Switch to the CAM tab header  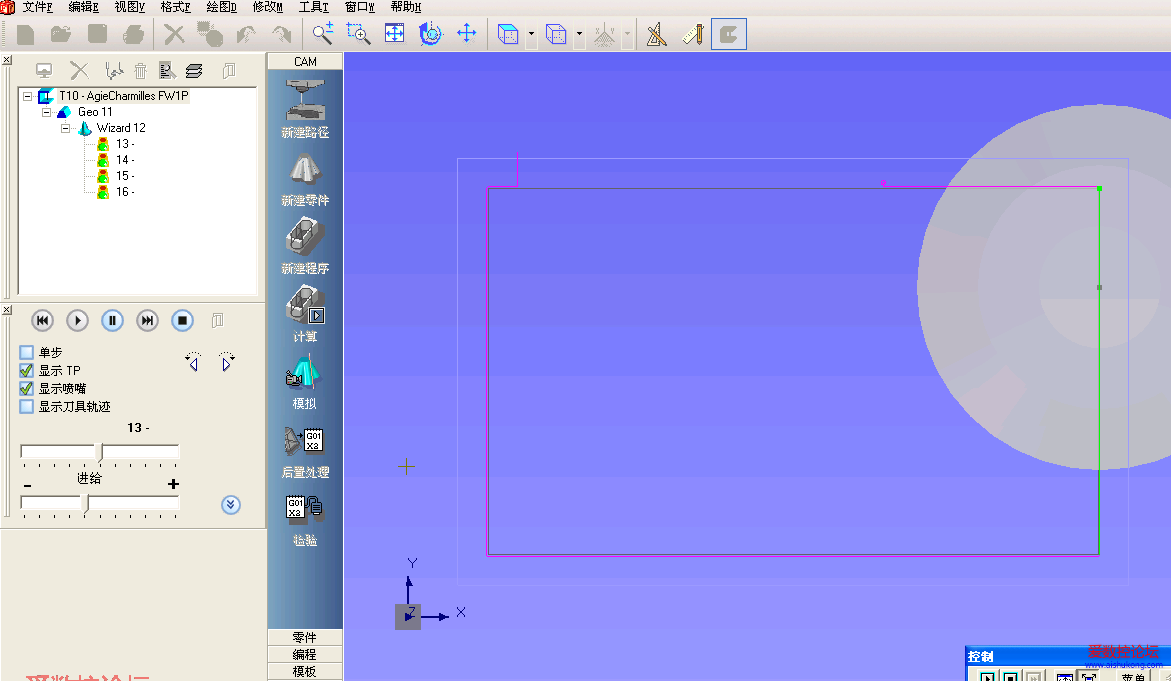click(x=305, y=61)
